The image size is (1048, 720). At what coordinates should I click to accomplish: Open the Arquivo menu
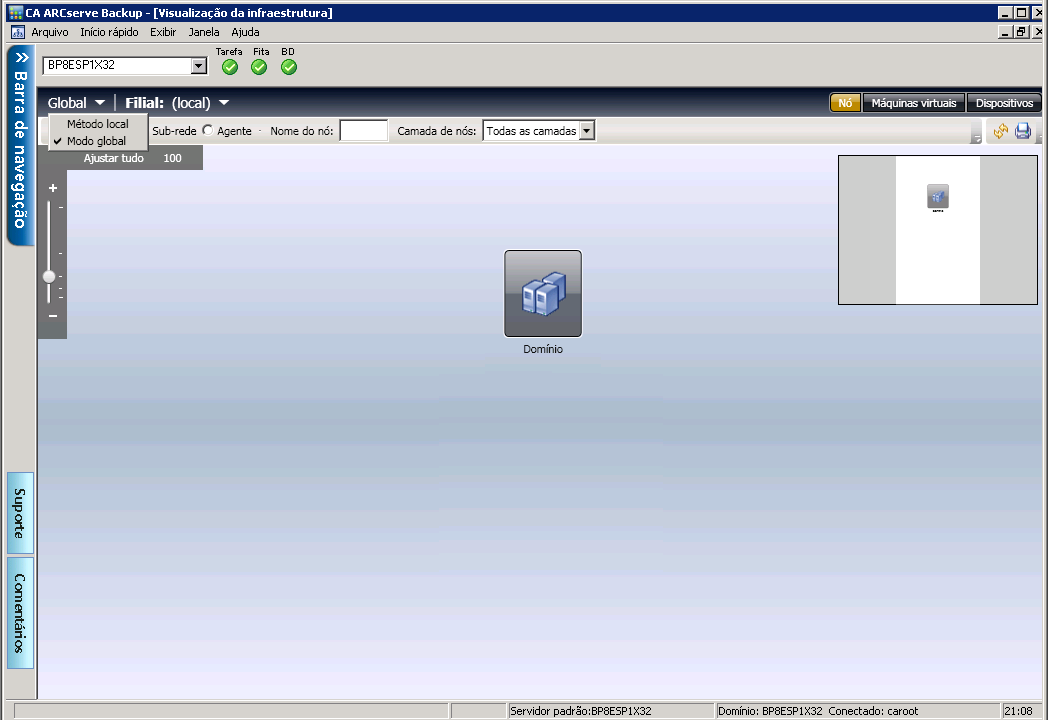50,32
